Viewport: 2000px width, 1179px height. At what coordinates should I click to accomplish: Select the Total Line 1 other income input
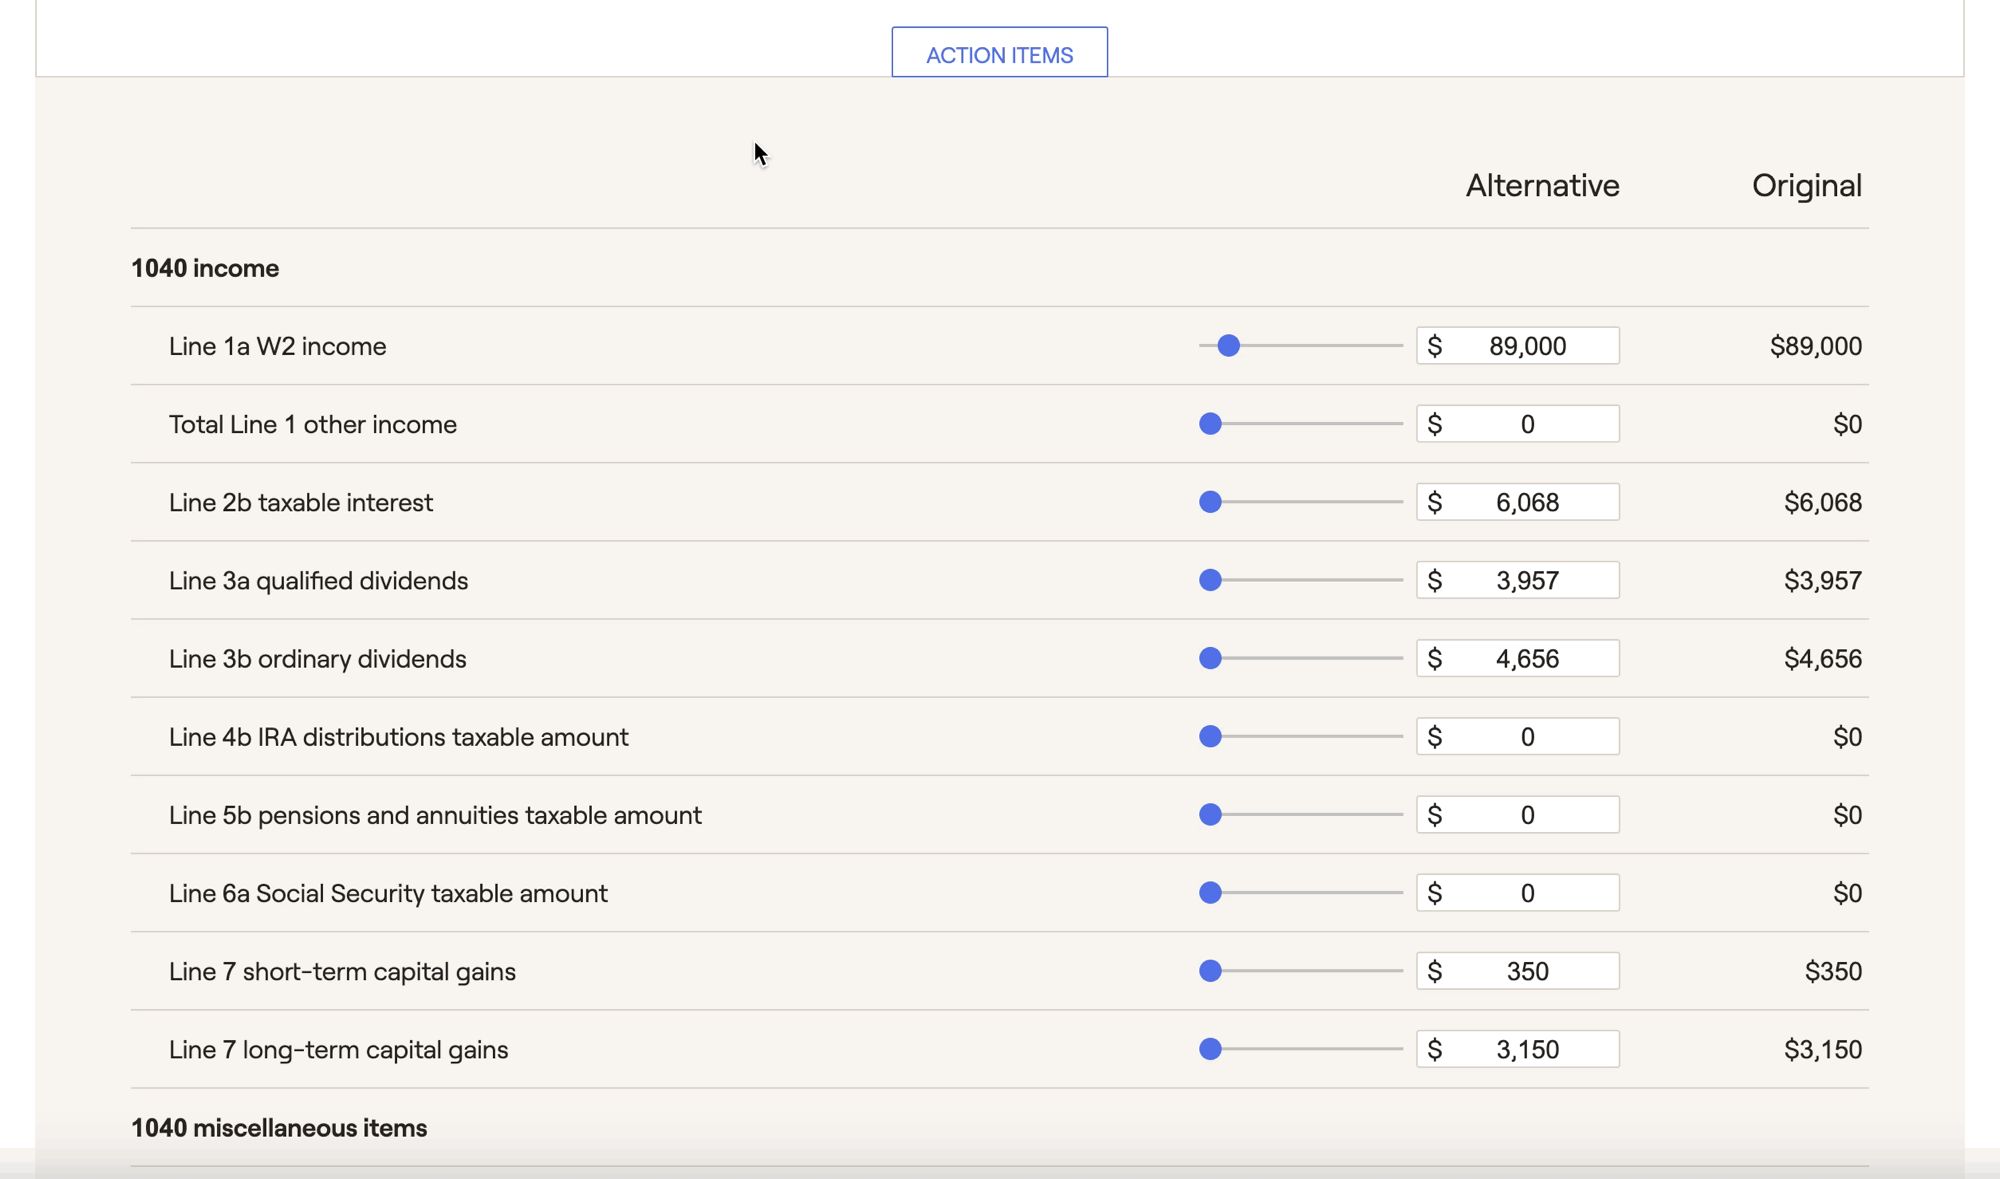pos(1518,424)
